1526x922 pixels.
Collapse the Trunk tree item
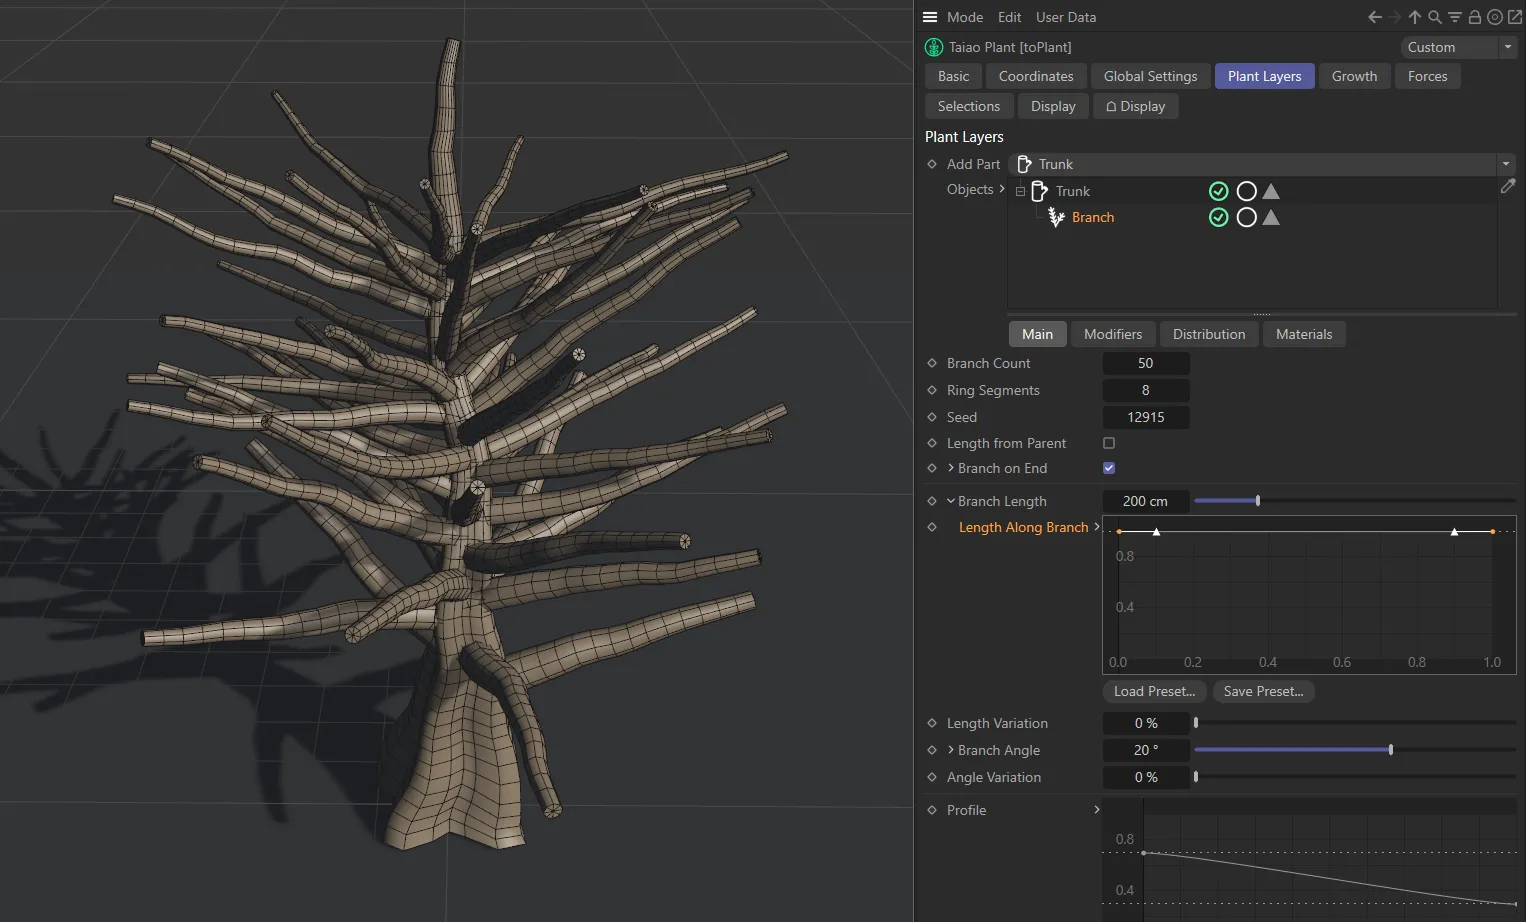pyautogui.click(x=1020, y=191)
